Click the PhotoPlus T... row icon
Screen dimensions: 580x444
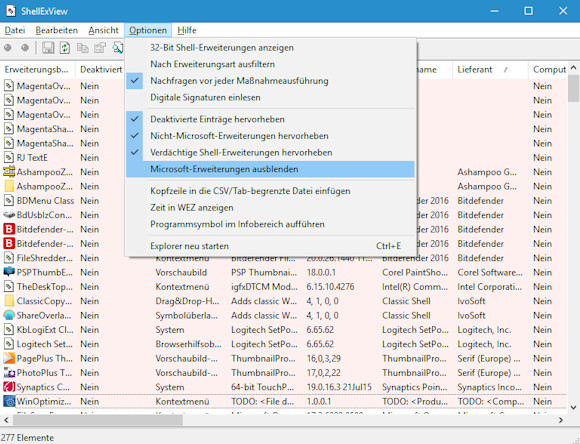click(9, 373)
